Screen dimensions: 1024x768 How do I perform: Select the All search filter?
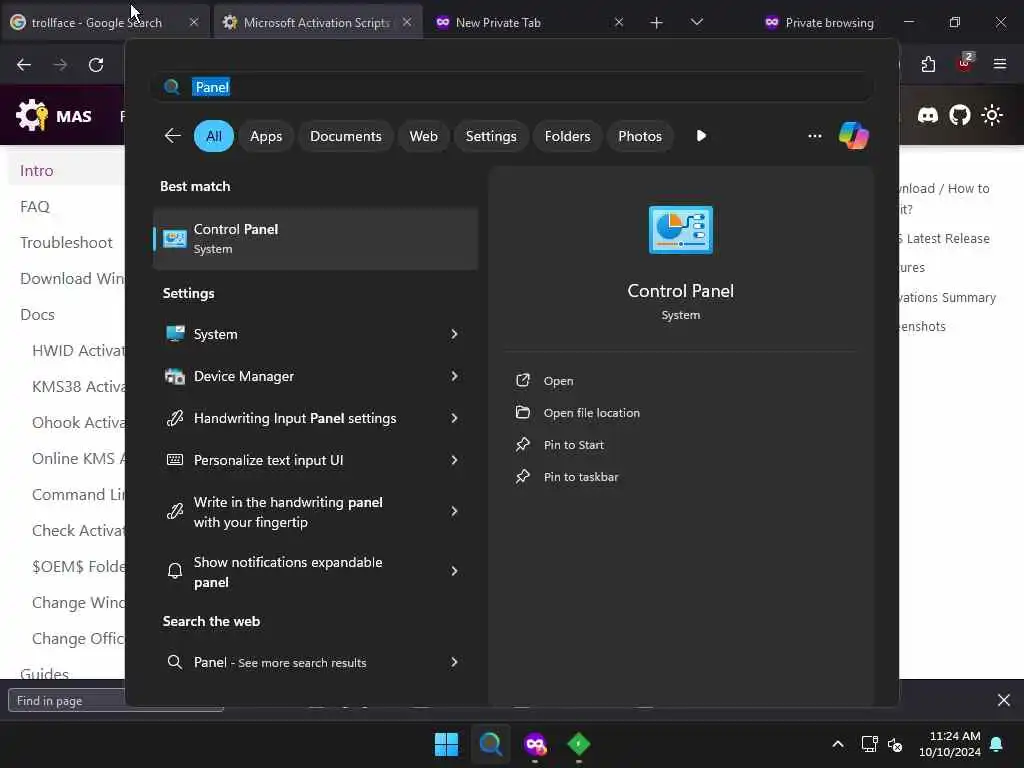tap(214, 136)
